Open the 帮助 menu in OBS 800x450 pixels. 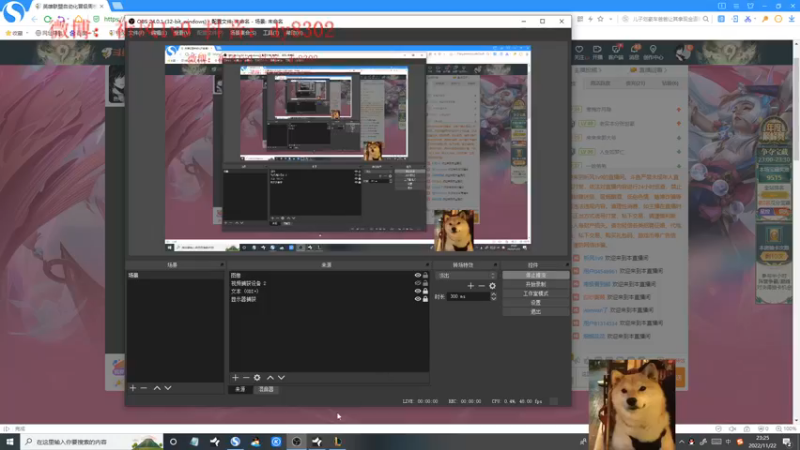tap(294, 33)
